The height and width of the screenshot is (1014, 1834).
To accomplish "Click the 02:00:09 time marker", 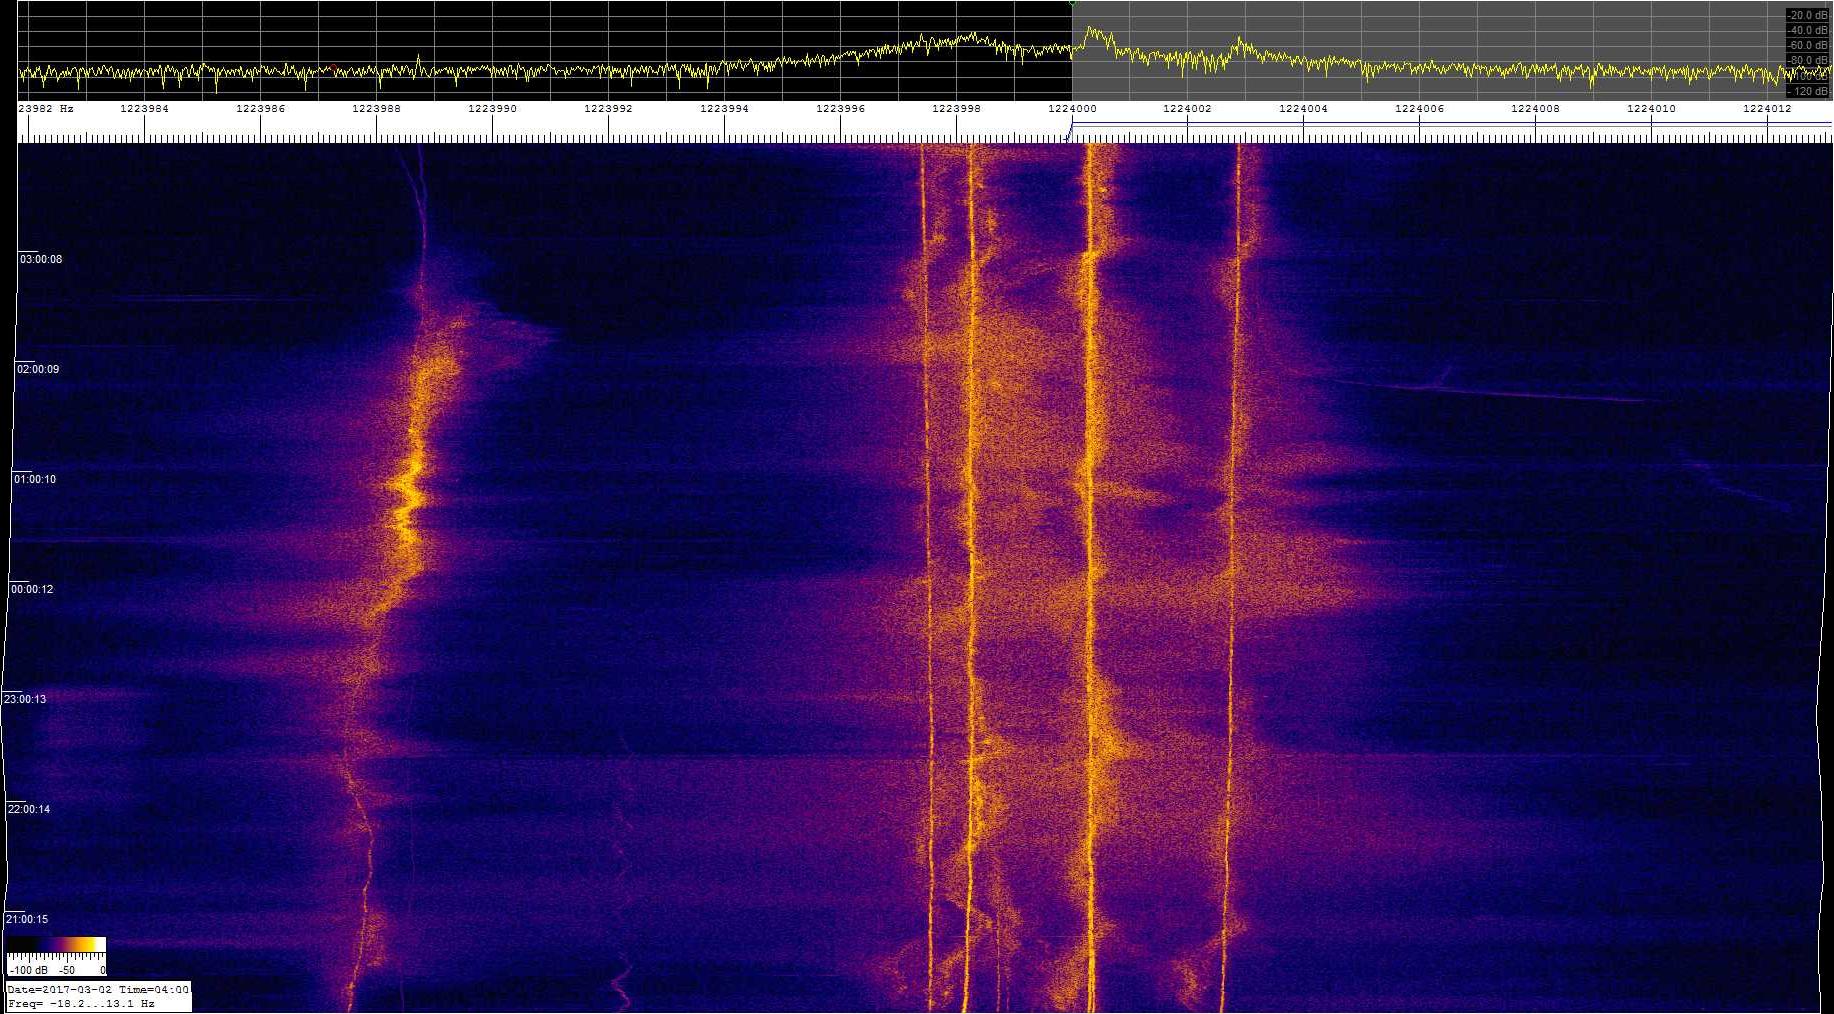I will coord(38,369).
